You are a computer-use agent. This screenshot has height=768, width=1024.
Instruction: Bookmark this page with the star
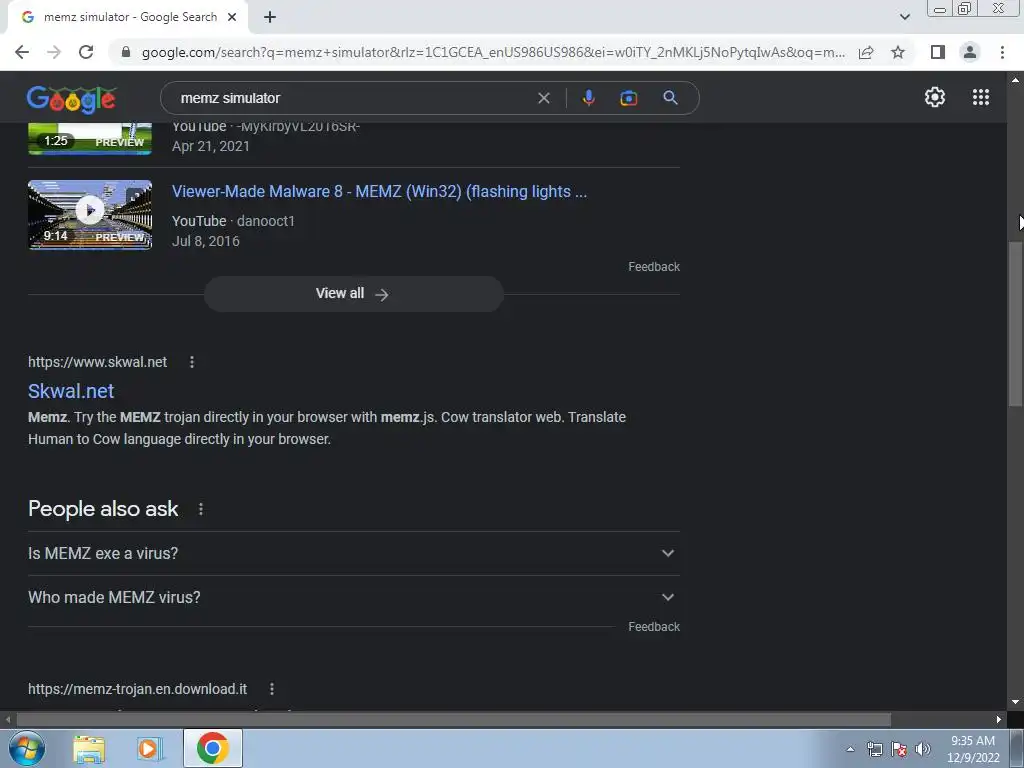point(898,52)
